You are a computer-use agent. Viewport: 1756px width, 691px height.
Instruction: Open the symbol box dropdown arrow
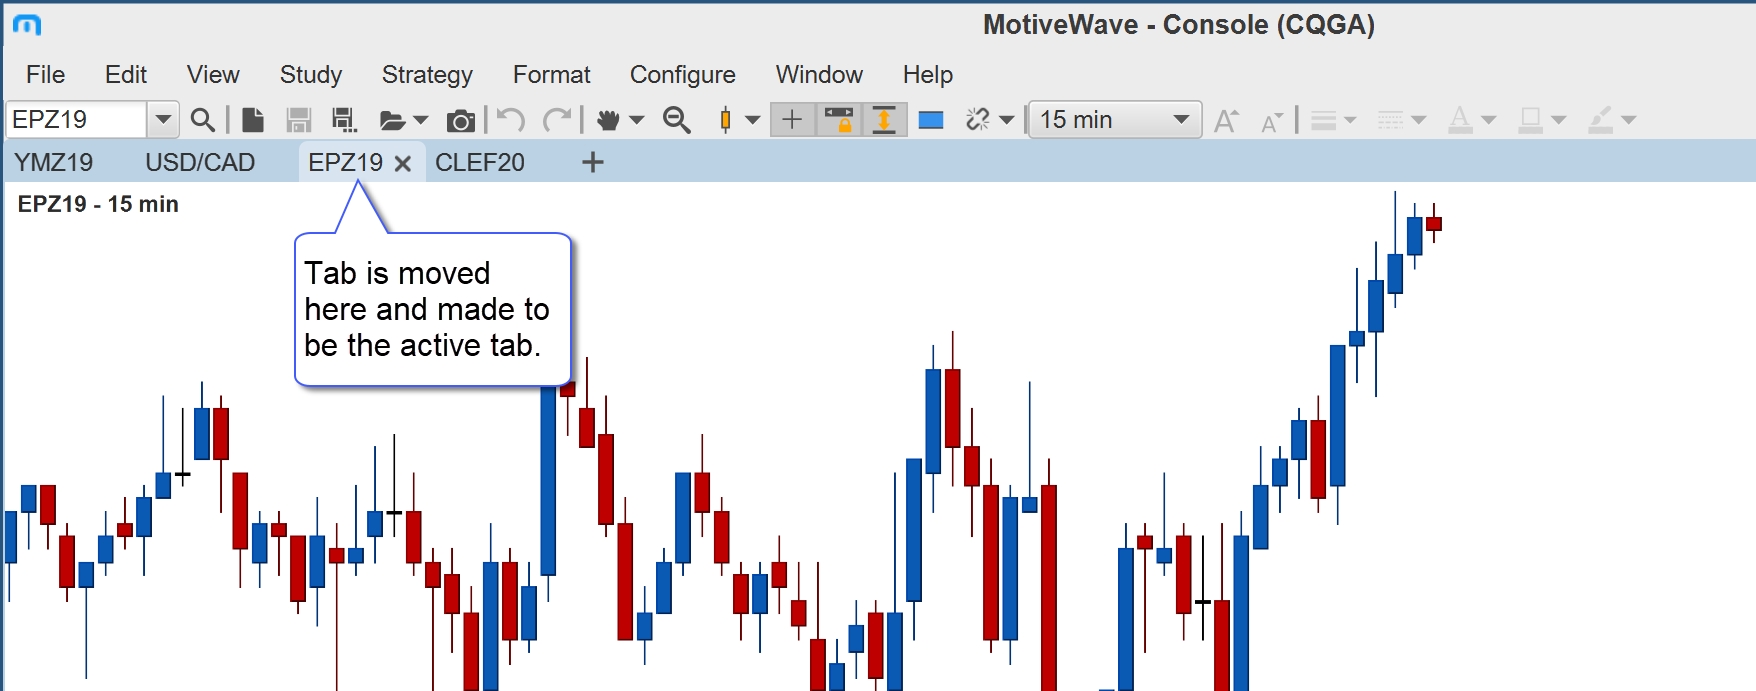pos(163,120)
